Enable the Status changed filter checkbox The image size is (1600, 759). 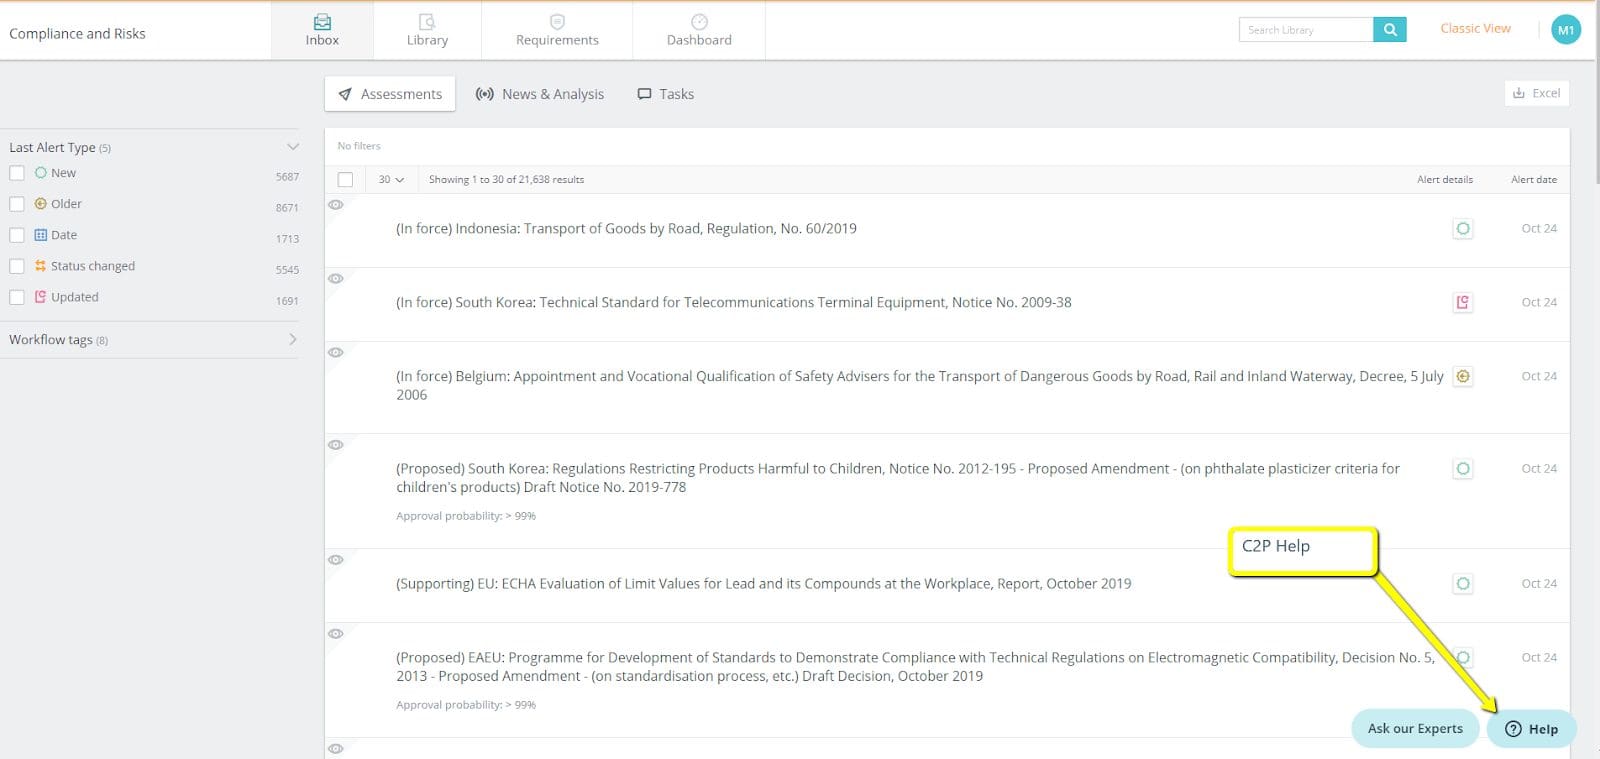pyautogui.click(x=17, y=266)
